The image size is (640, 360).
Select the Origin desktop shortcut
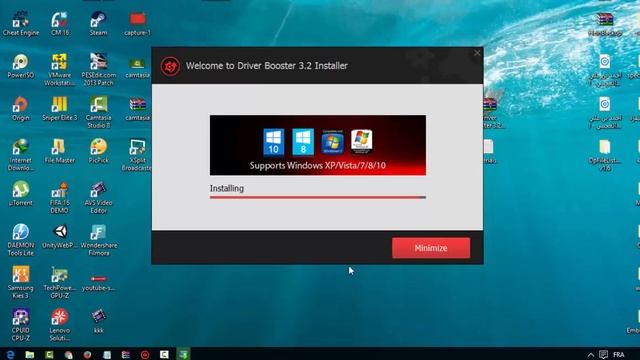[20, 109]
